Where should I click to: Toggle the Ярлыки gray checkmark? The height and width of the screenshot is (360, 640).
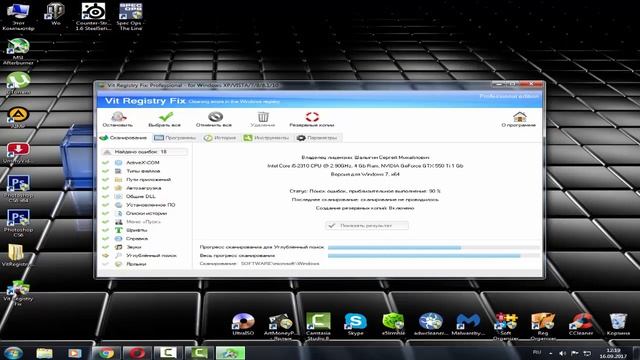coord(106,264)
